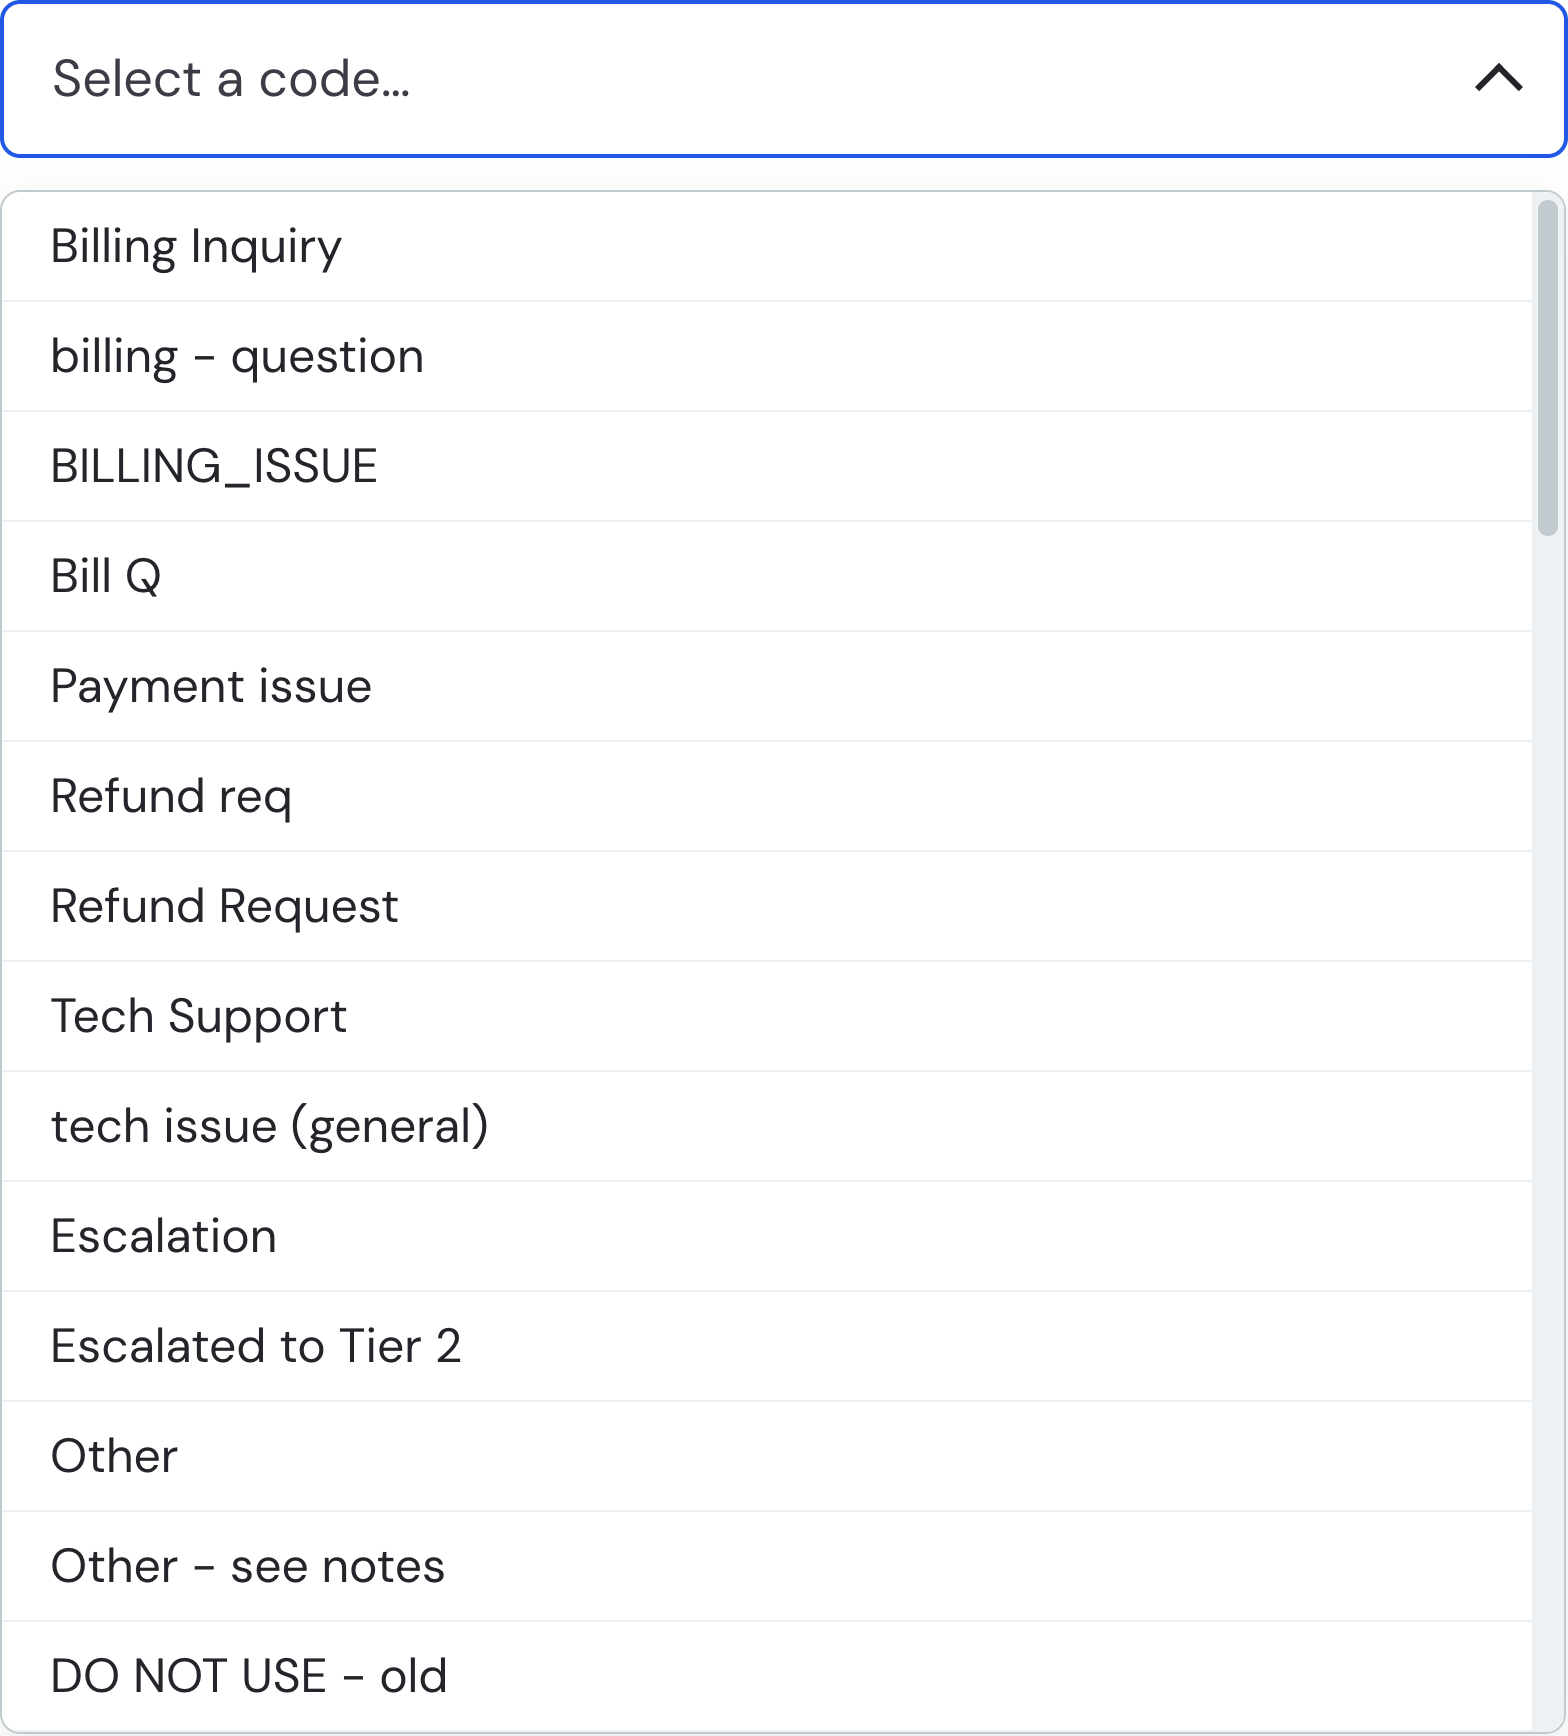Collapse the dropdown using the chevron arrow
This screenshot has width=1568, height=1736.
pos(1498,78)
